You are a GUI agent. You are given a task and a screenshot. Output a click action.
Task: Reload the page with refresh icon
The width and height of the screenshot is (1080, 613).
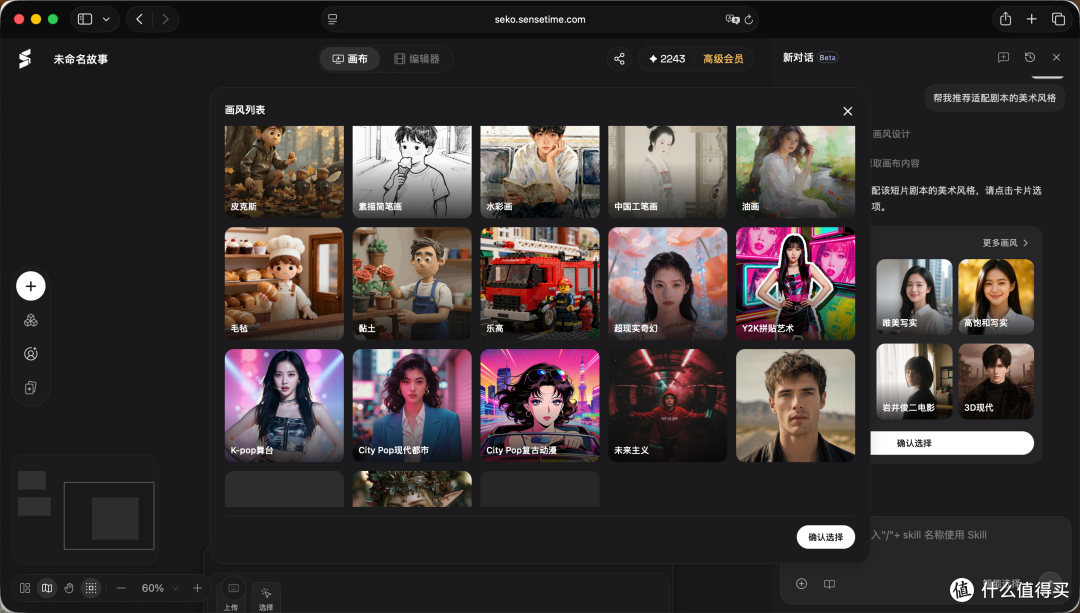(x=749, y=19)
